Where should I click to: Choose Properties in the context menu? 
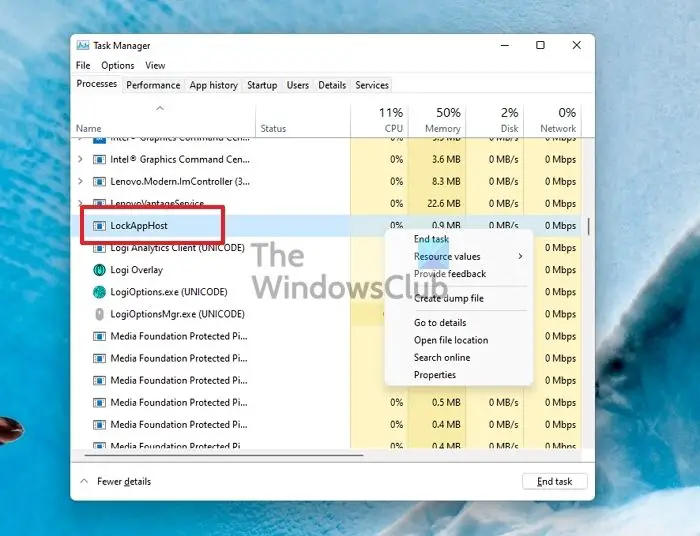pyautogui.click(x=434, y=375)
